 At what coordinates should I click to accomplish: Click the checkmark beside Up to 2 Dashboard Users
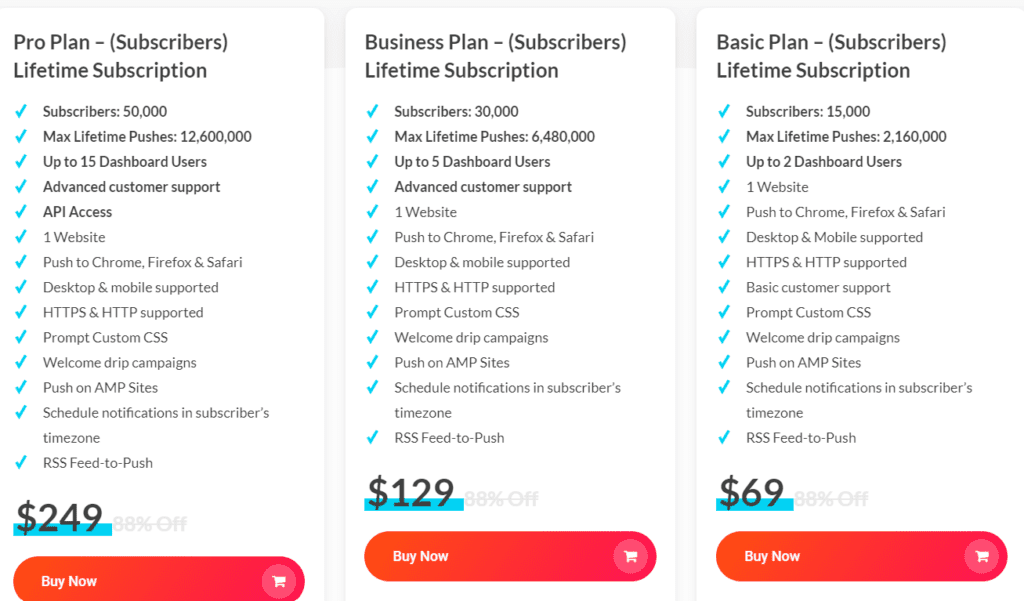[724, 161]
